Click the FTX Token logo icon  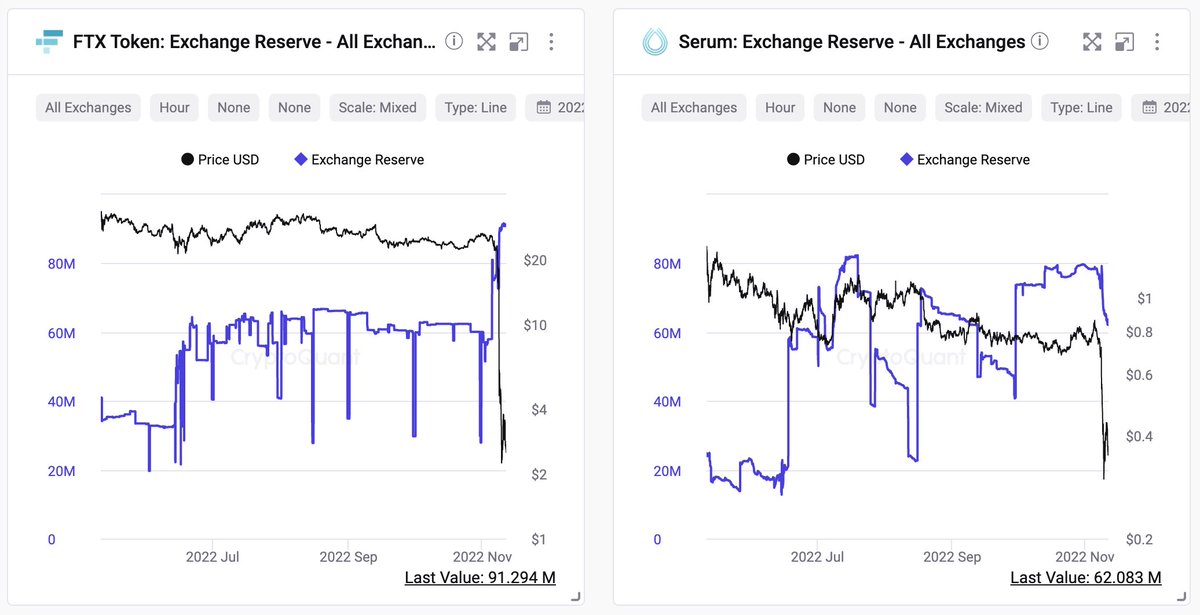[x=48, y=41]
